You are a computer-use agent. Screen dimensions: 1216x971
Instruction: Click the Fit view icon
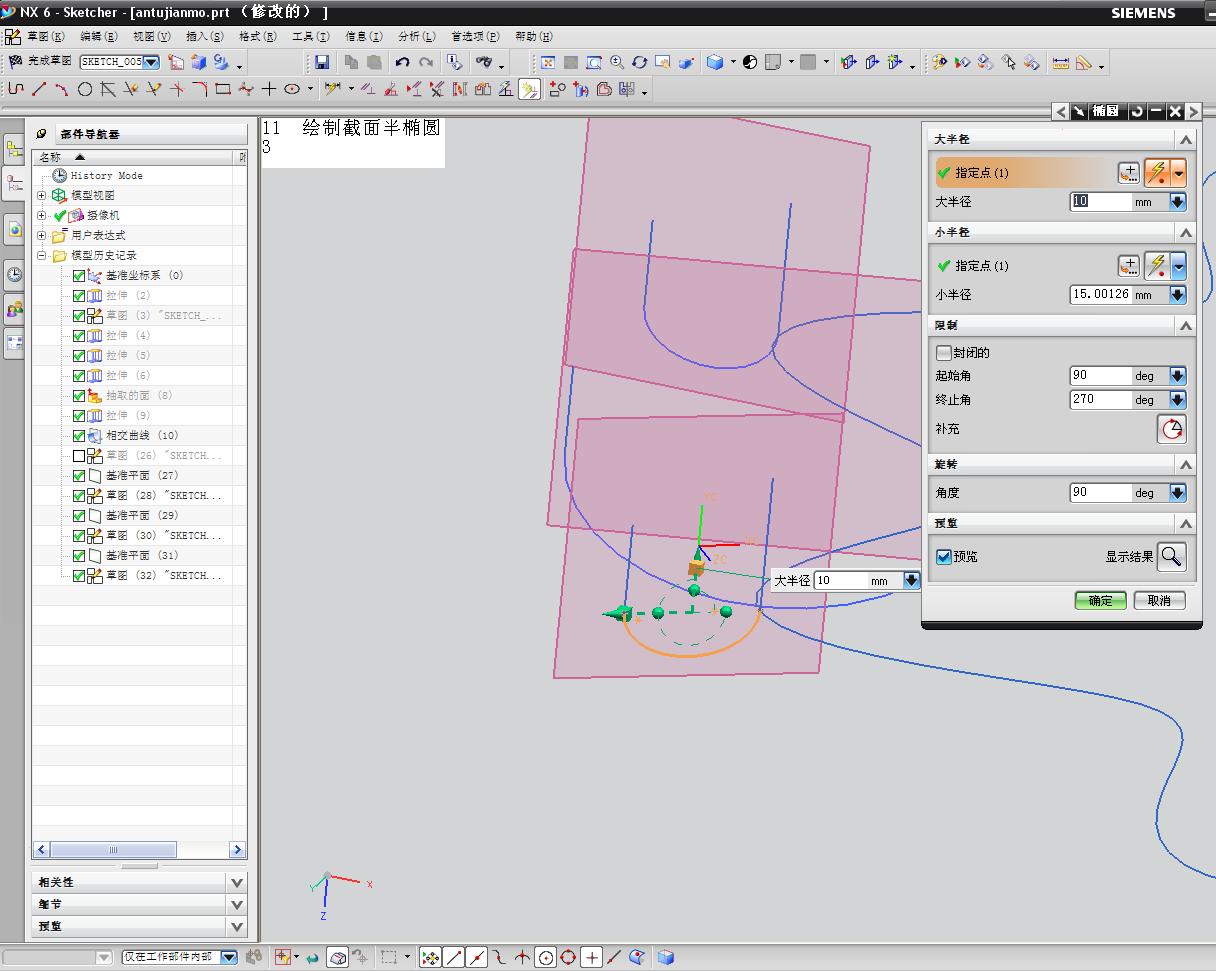point(548,62)
